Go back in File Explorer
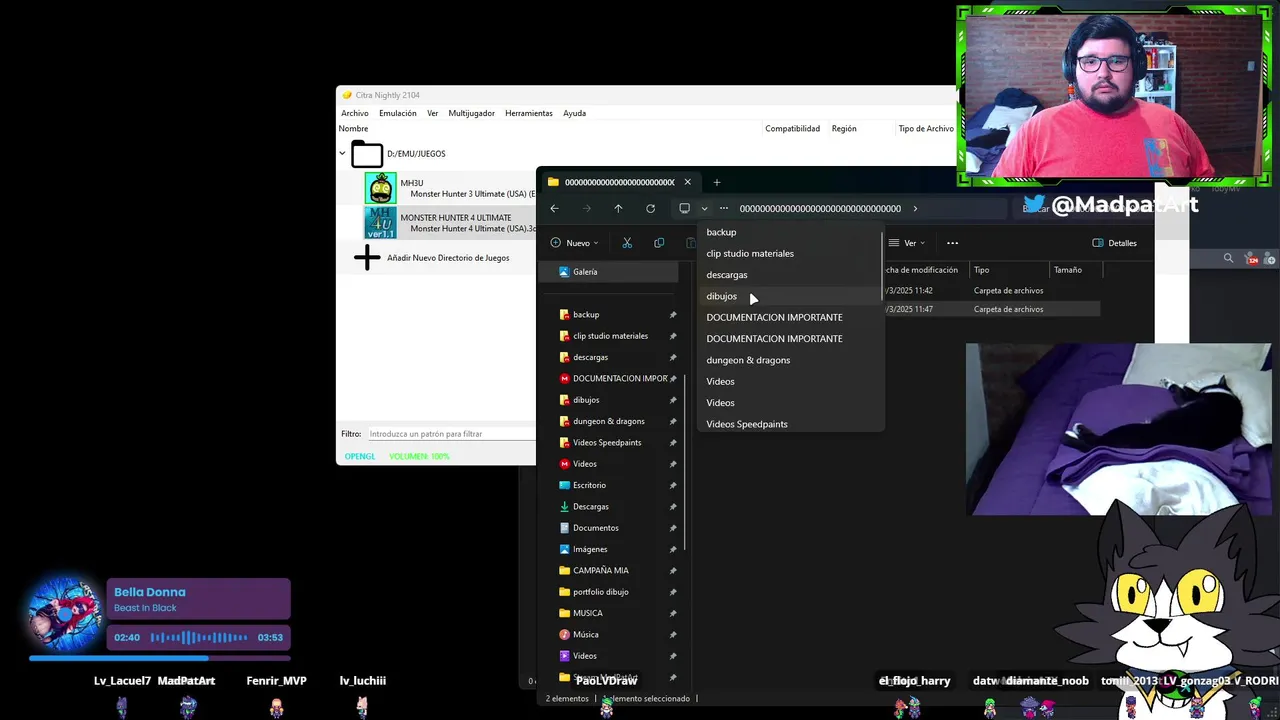 coord(554,209)
